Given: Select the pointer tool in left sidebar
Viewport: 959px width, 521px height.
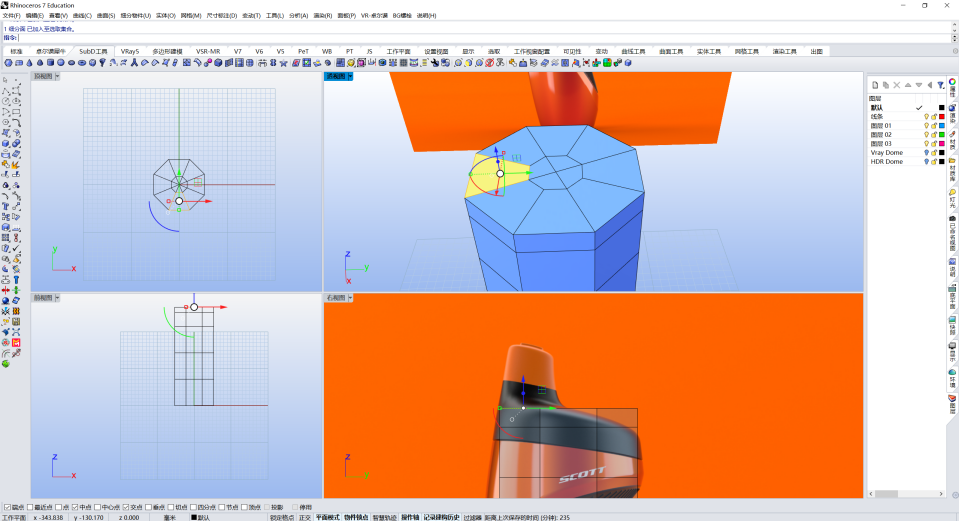Looking at the screenshot, I should pyautogui.click(x=6, y=81).
